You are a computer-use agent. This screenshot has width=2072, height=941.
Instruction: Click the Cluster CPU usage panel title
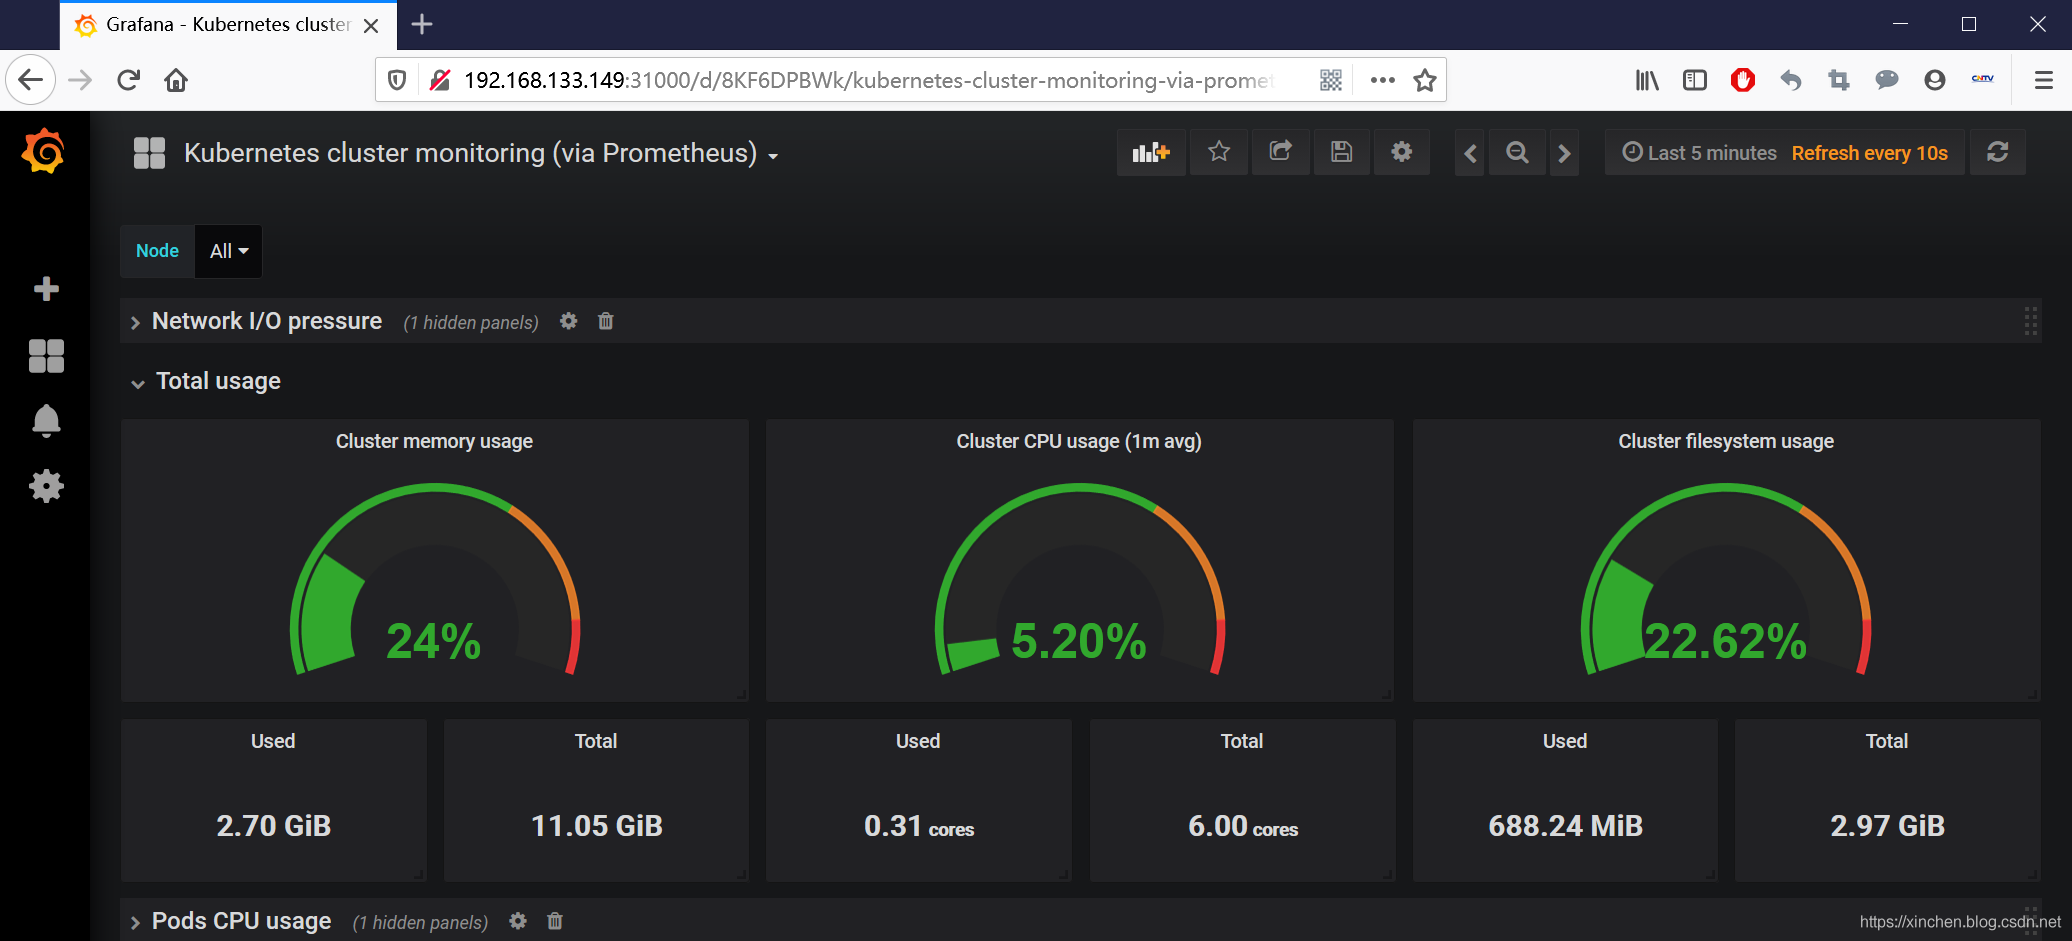[1079, 441]
